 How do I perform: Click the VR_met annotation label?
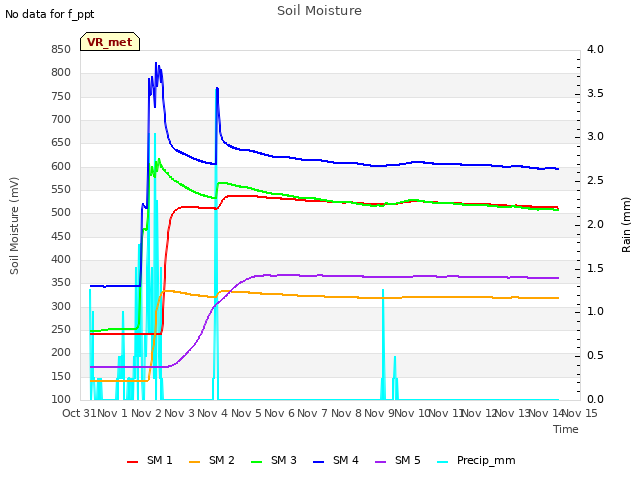click(110, 42)
